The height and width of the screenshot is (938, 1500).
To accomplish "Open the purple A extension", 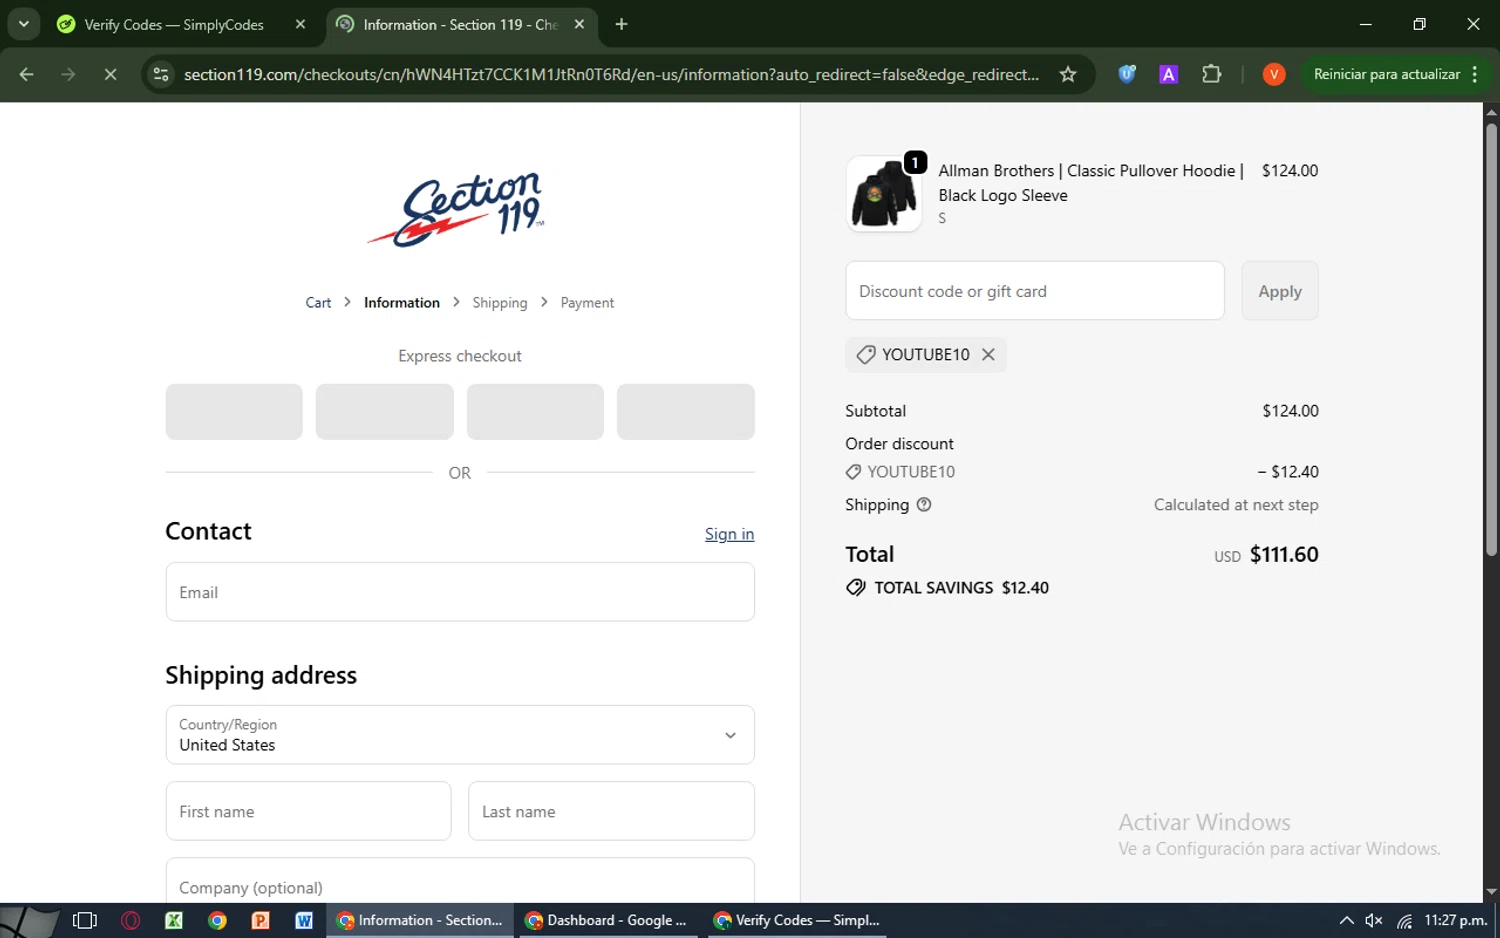I will click(x=1168, y=74).
